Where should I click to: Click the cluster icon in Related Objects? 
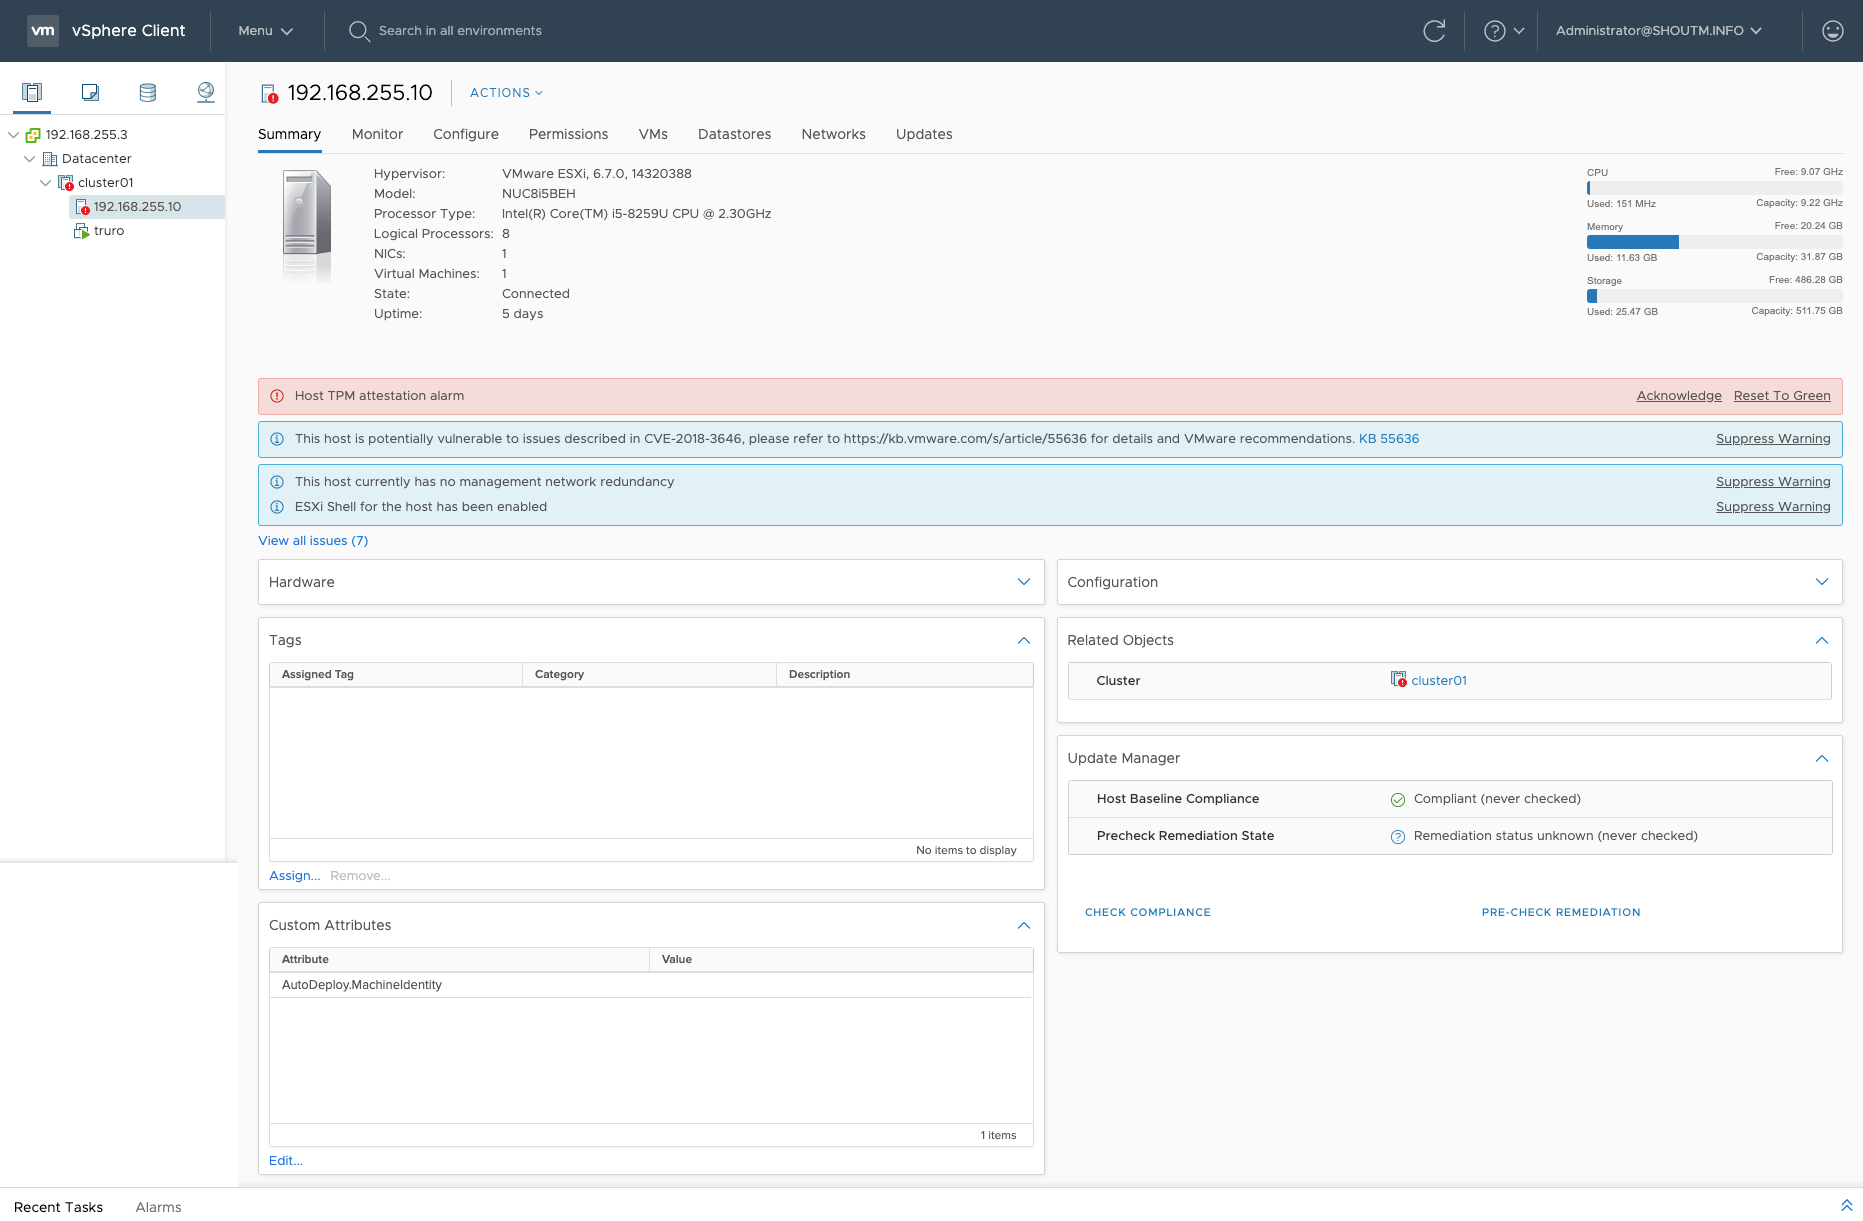(x=1399, y=680)
